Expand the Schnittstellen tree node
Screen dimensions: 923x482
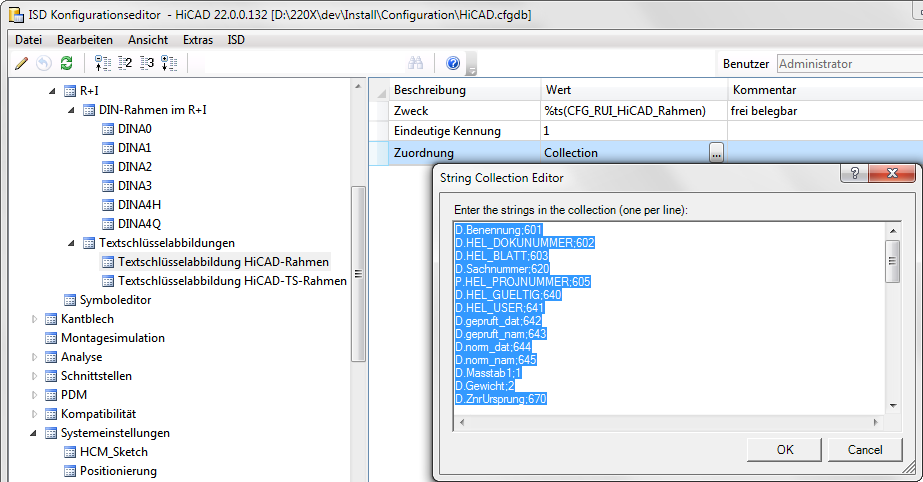click(34, 376)
